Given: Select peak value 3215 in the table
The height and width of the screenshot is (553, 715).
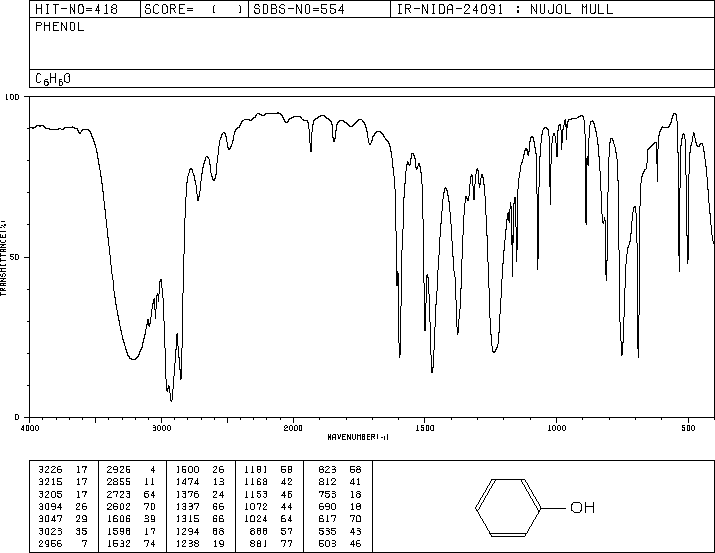Looking at the screenshot, I should coord(50,482).
